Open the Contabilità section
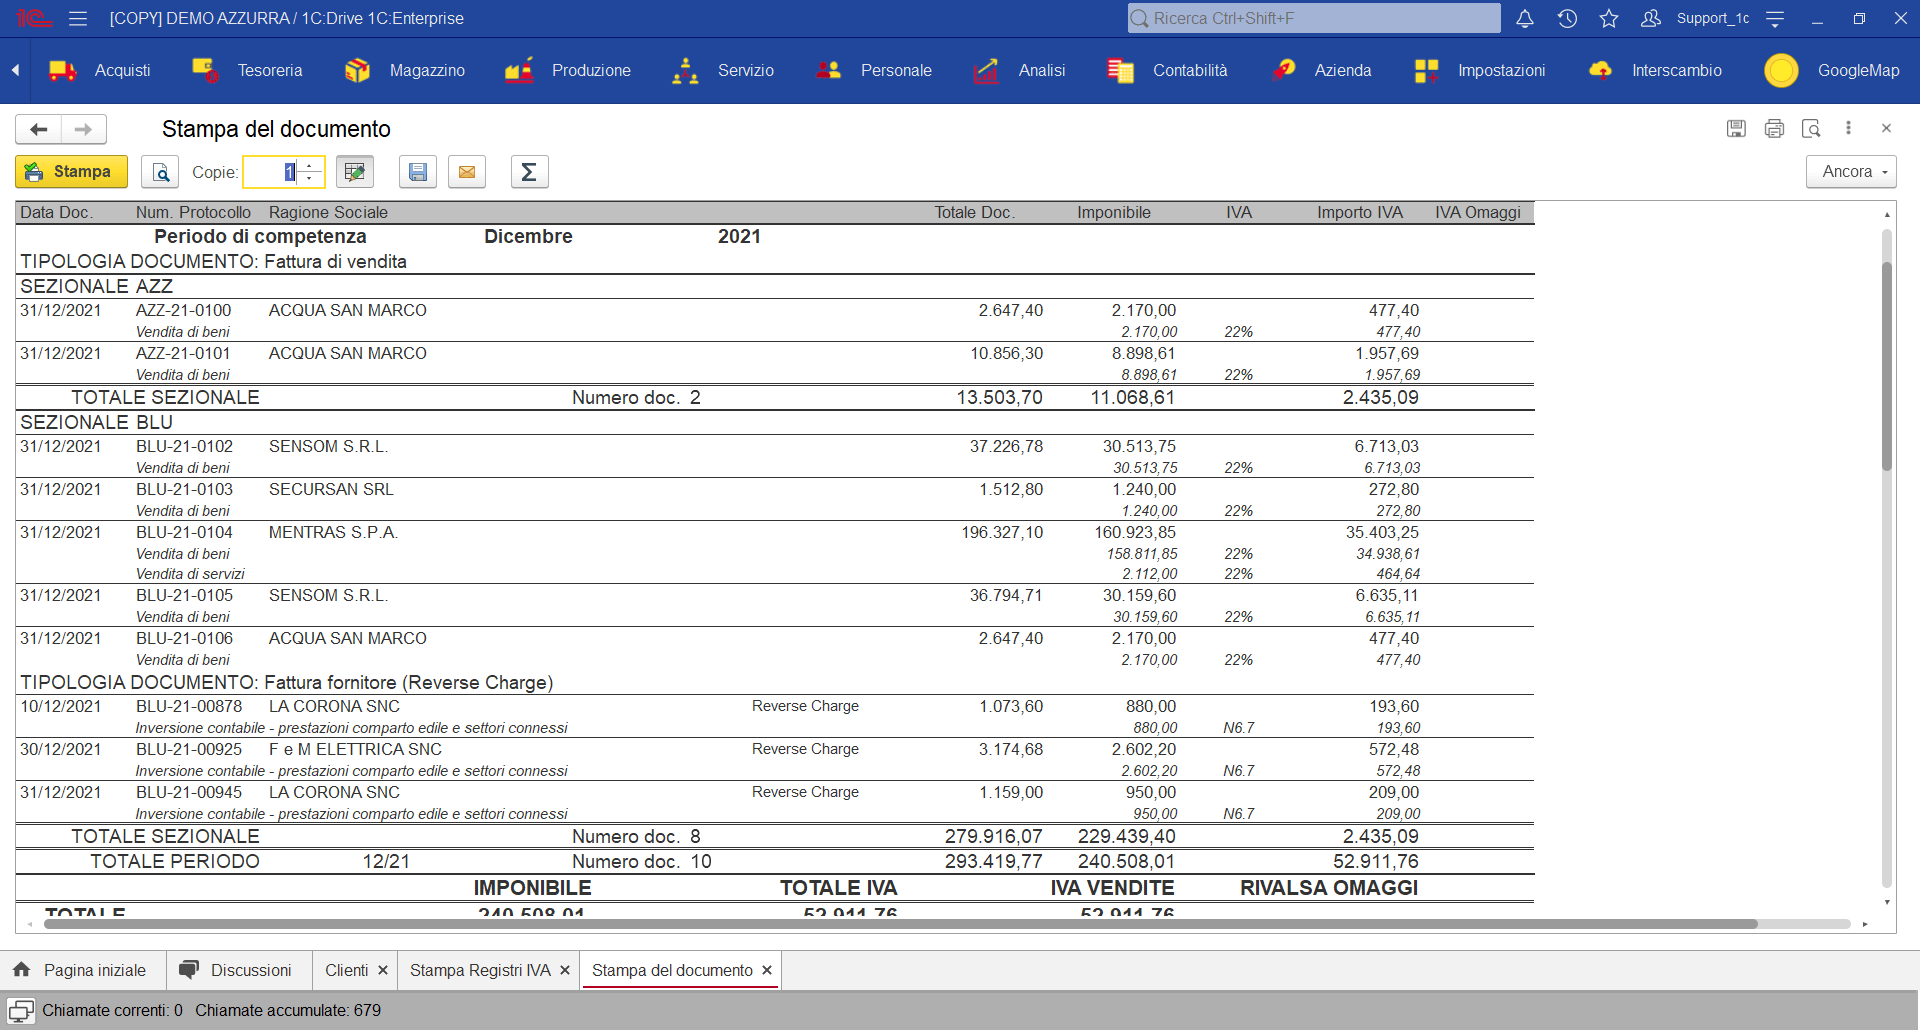1920x1030 pixels. coord(1167,70)
